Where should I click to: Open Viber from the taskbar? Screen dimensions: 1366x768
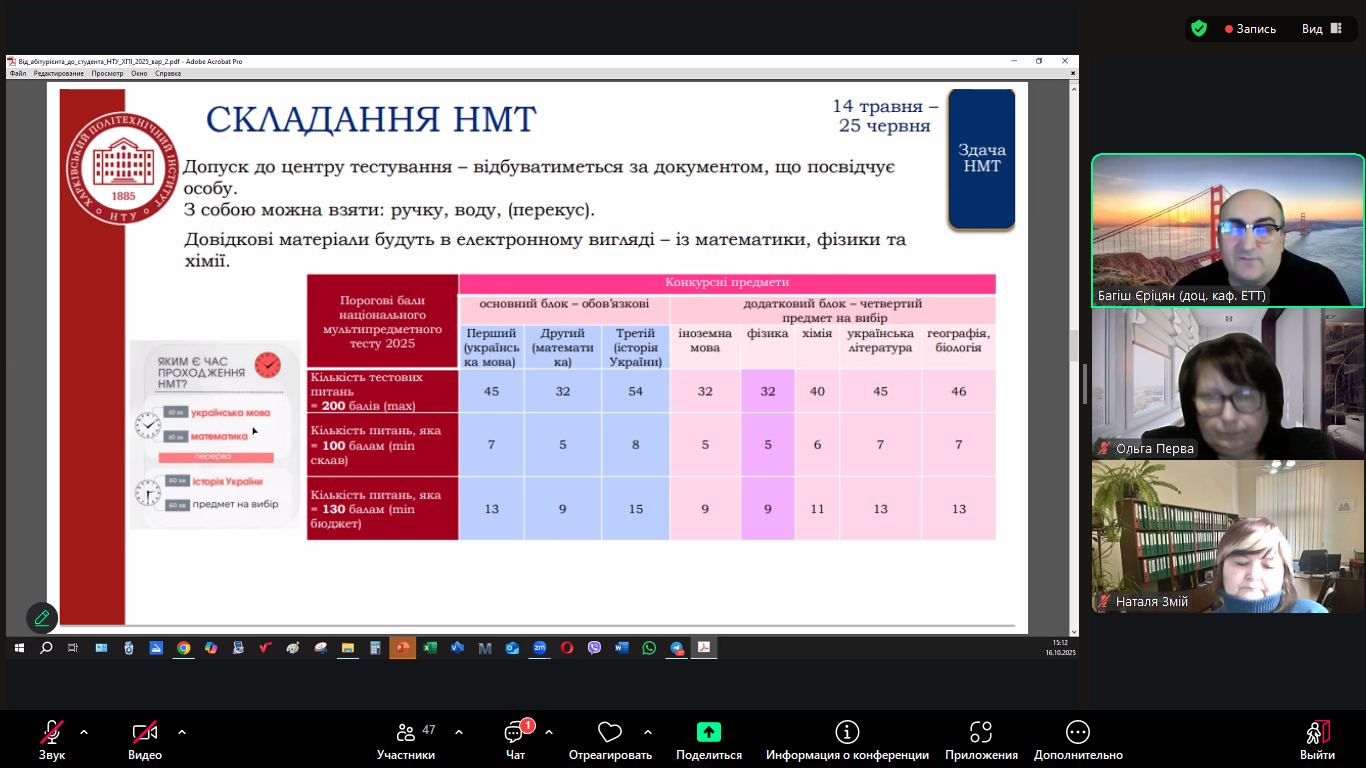pyautogui.click(x=594, y=648)
